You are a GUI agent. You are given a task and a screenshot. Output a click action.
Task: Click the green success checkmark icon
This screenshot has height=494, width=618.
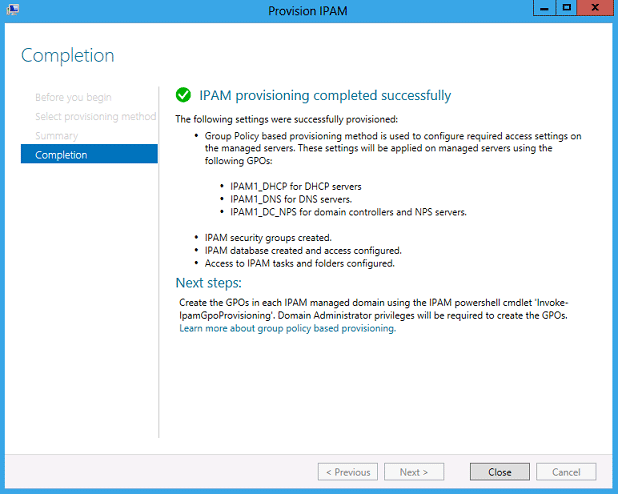coord(183,95)
